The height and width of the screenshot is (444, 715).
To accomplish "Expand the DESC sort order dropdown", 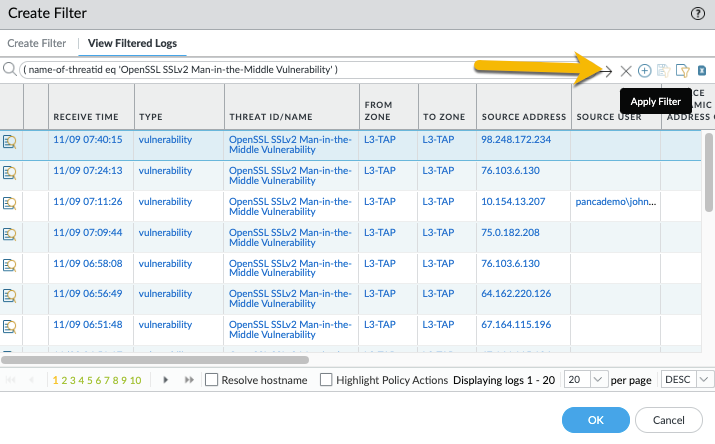I will coord(704,380).
